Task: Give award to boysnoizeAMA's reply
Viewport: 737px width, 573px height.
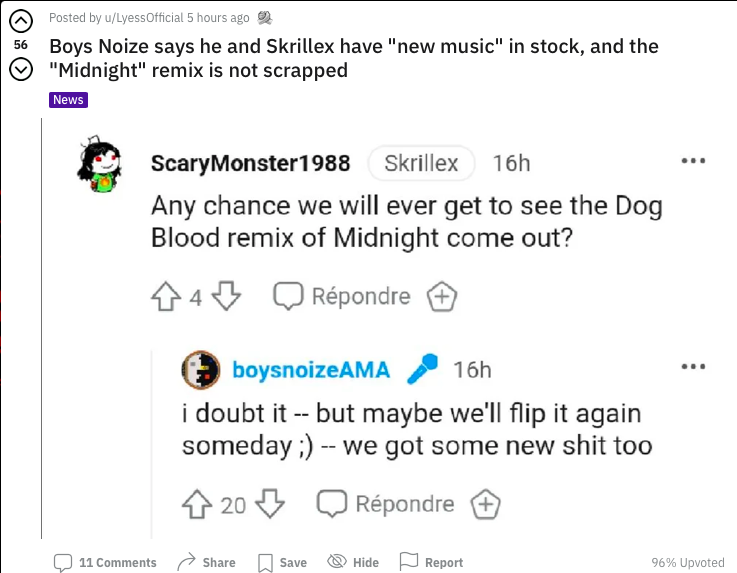Action: [486, 504]
